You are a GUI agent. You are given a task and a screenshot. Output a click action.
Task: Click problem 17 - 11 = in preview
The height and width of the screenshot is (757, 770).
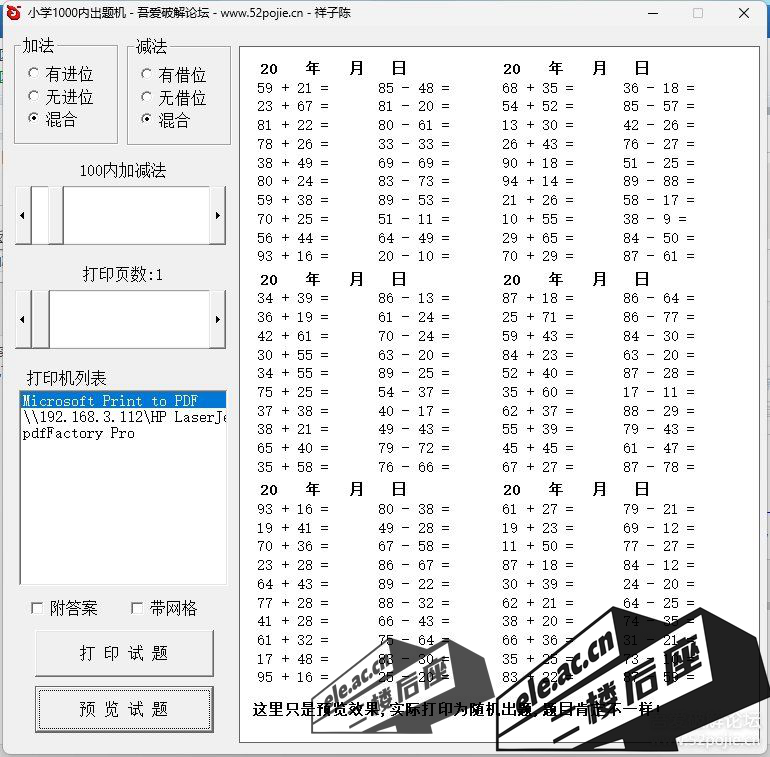pyautogui.click(x=659, y=392)
